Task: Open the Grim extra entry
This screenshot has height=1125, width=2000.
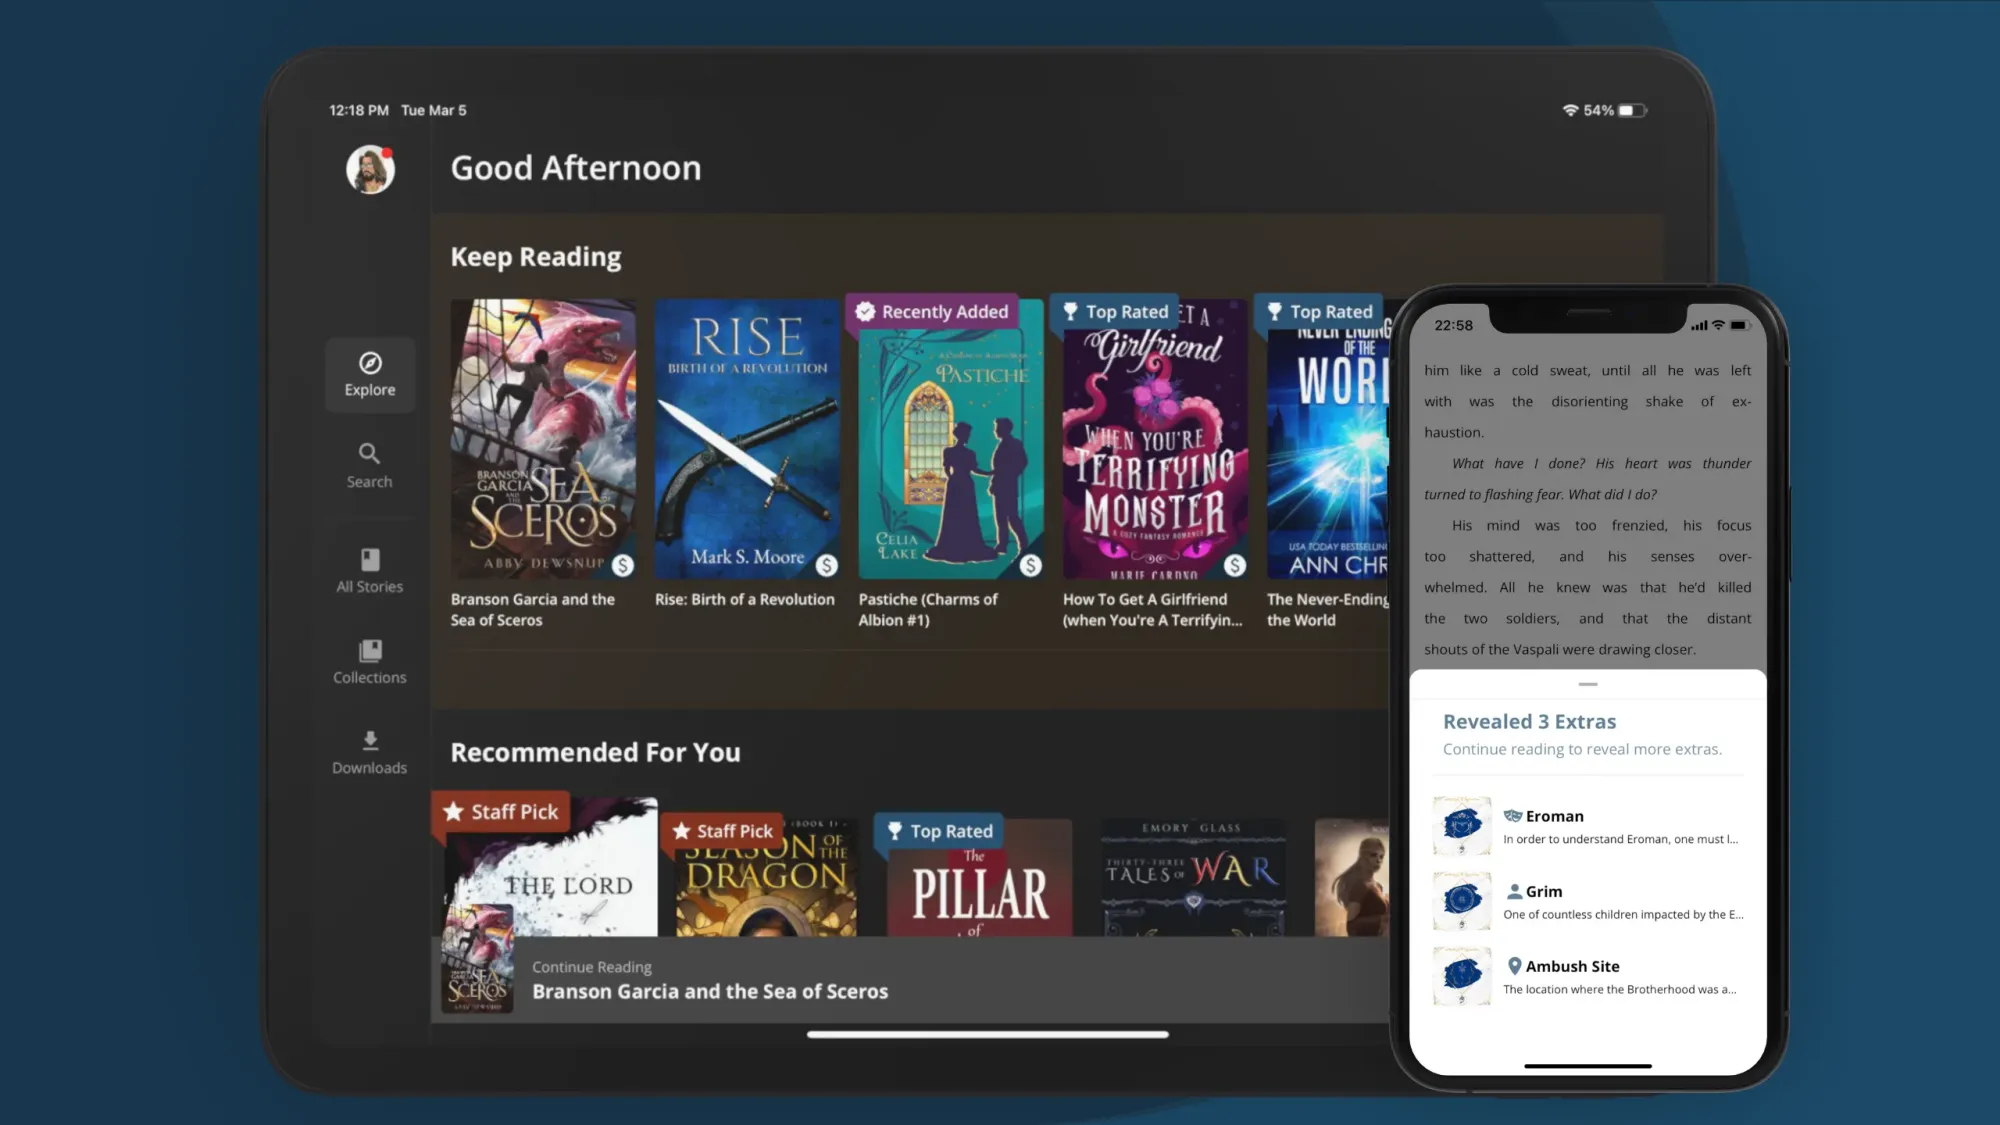Action: pyautogui.click(x=1588, y=901)
